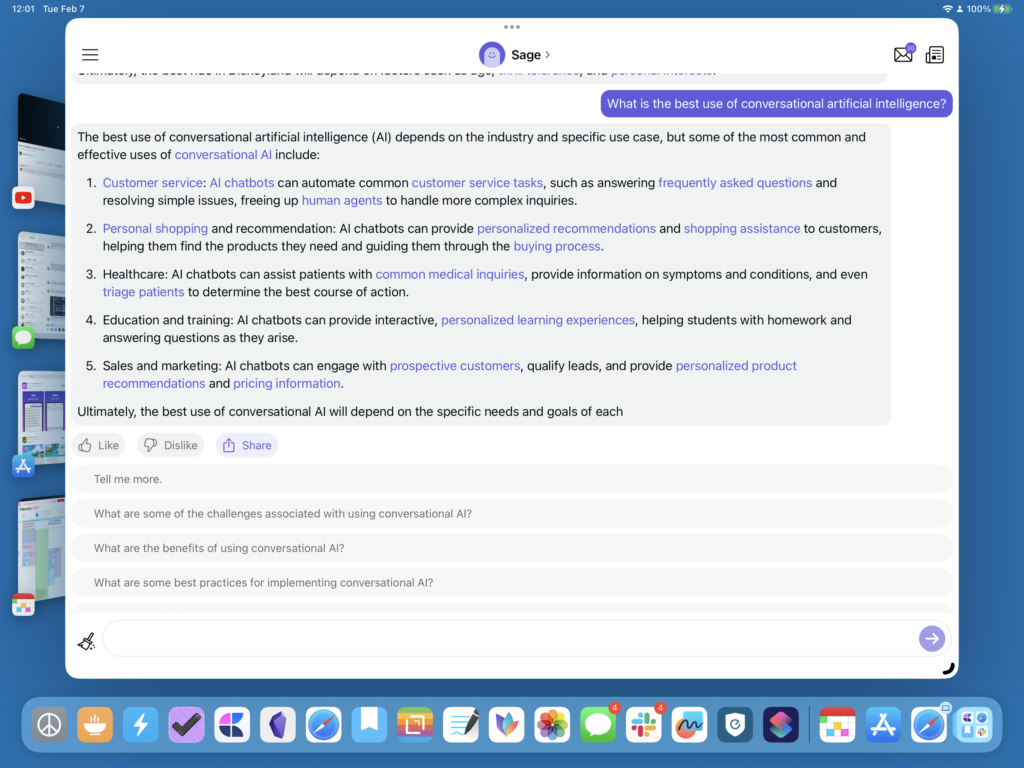
Task: Open the 'AI chatbots' link
Action: tap(242, 183)
